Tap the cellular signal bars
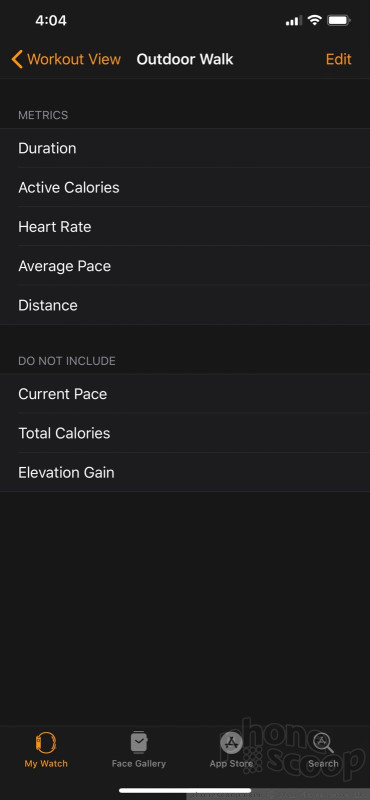Viewport: 370px width, 800px height. pyautogui.click(x=294, y=21)
